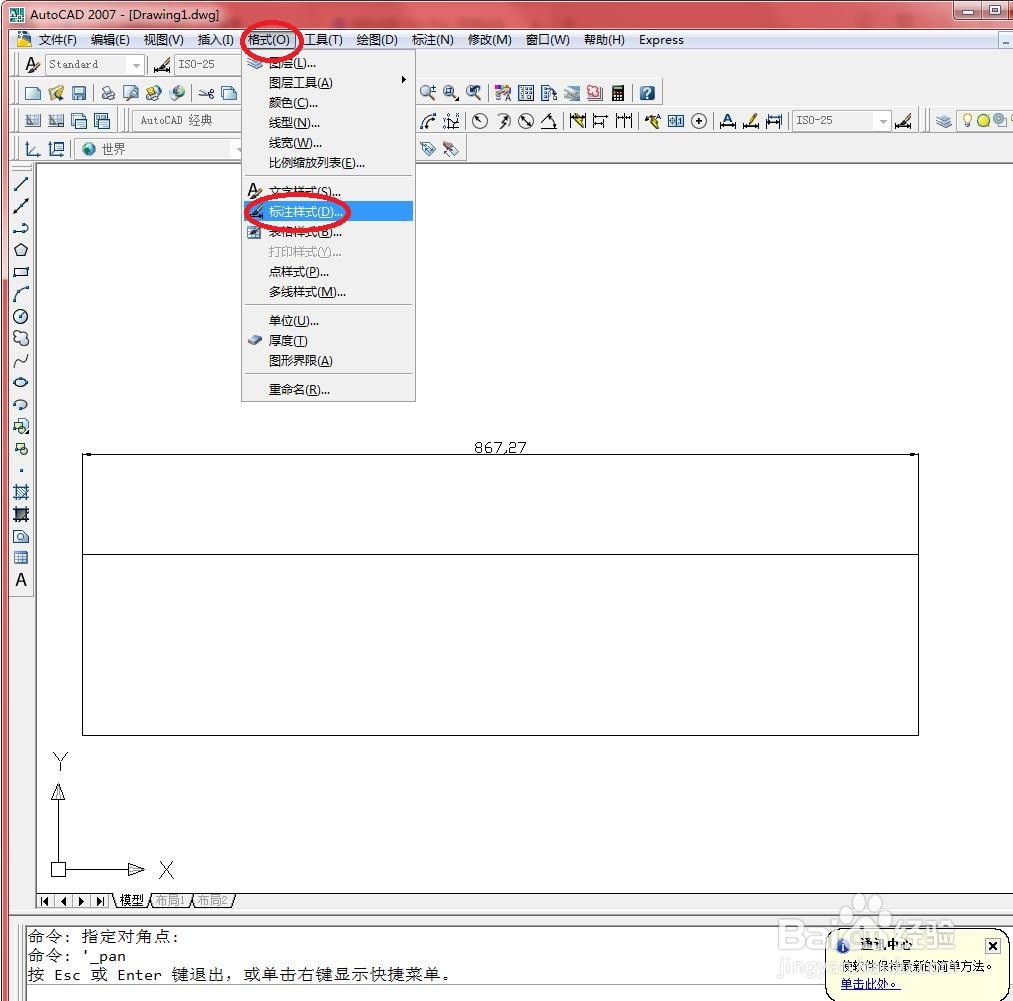The width and height of the screenshot is (1013, 1001).
Task: Switch to the 模型 tab
Action: point(132,900)
